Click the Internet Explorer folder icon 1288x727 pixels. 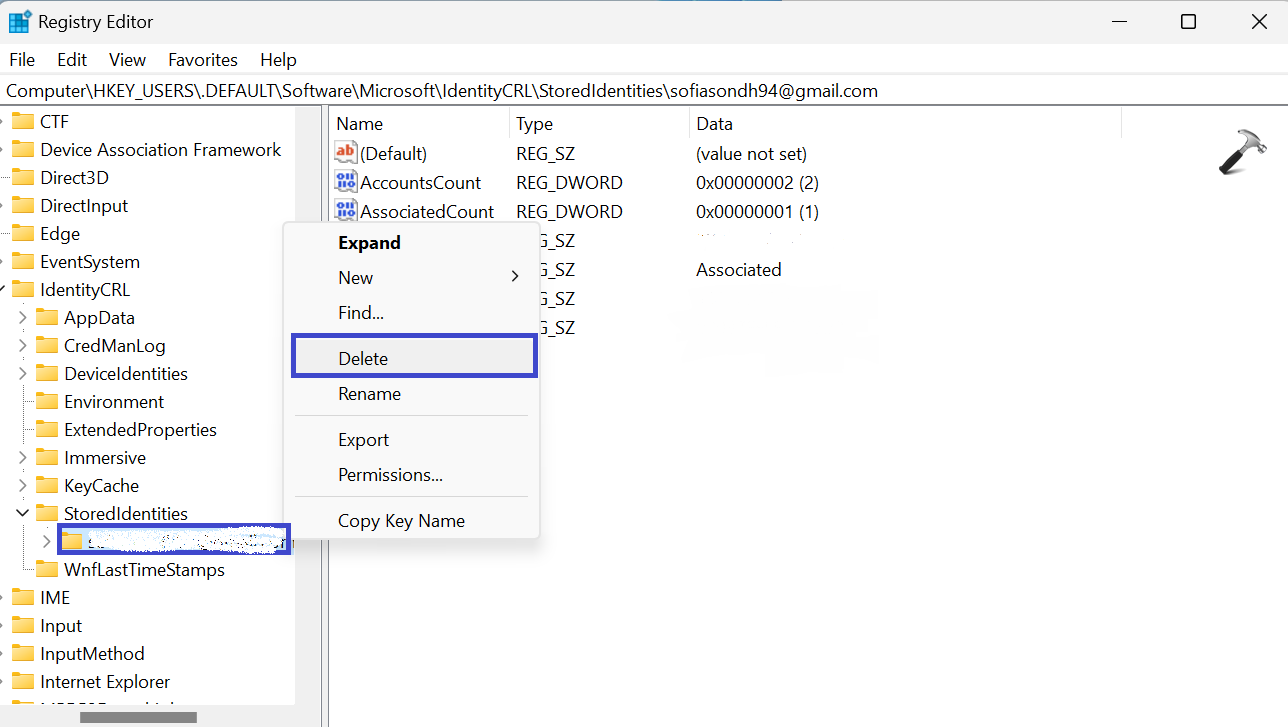[x=23, y=681]
